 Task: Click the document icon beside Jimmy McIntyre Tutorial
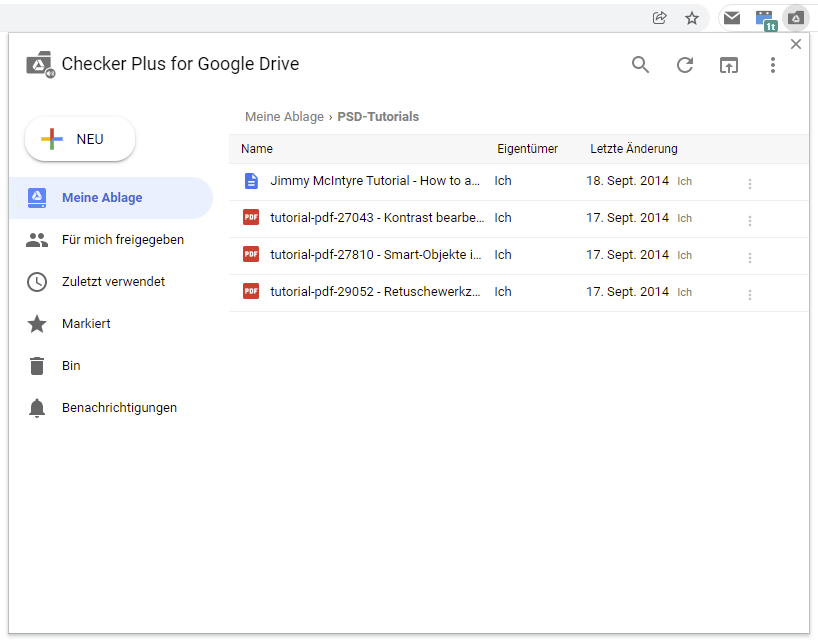(251, 181)
